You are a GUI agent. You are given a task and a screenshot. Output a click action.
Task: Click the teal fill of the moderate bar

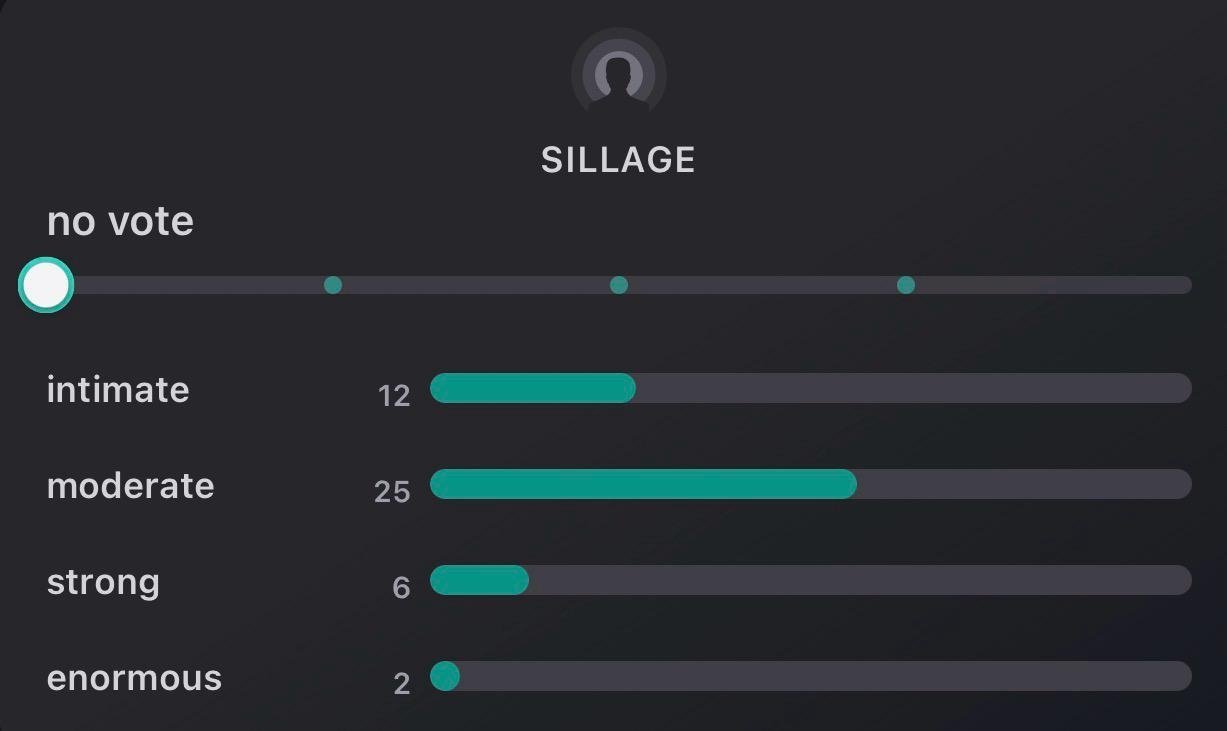(x=642, y=484)
